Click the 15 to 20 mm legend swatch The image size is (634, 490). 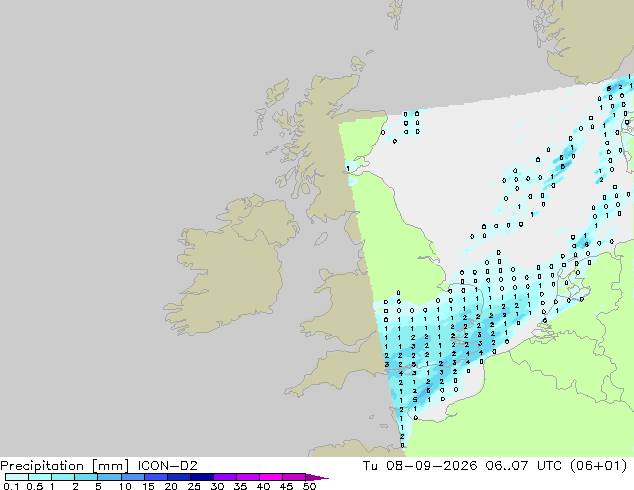point(156,477)
